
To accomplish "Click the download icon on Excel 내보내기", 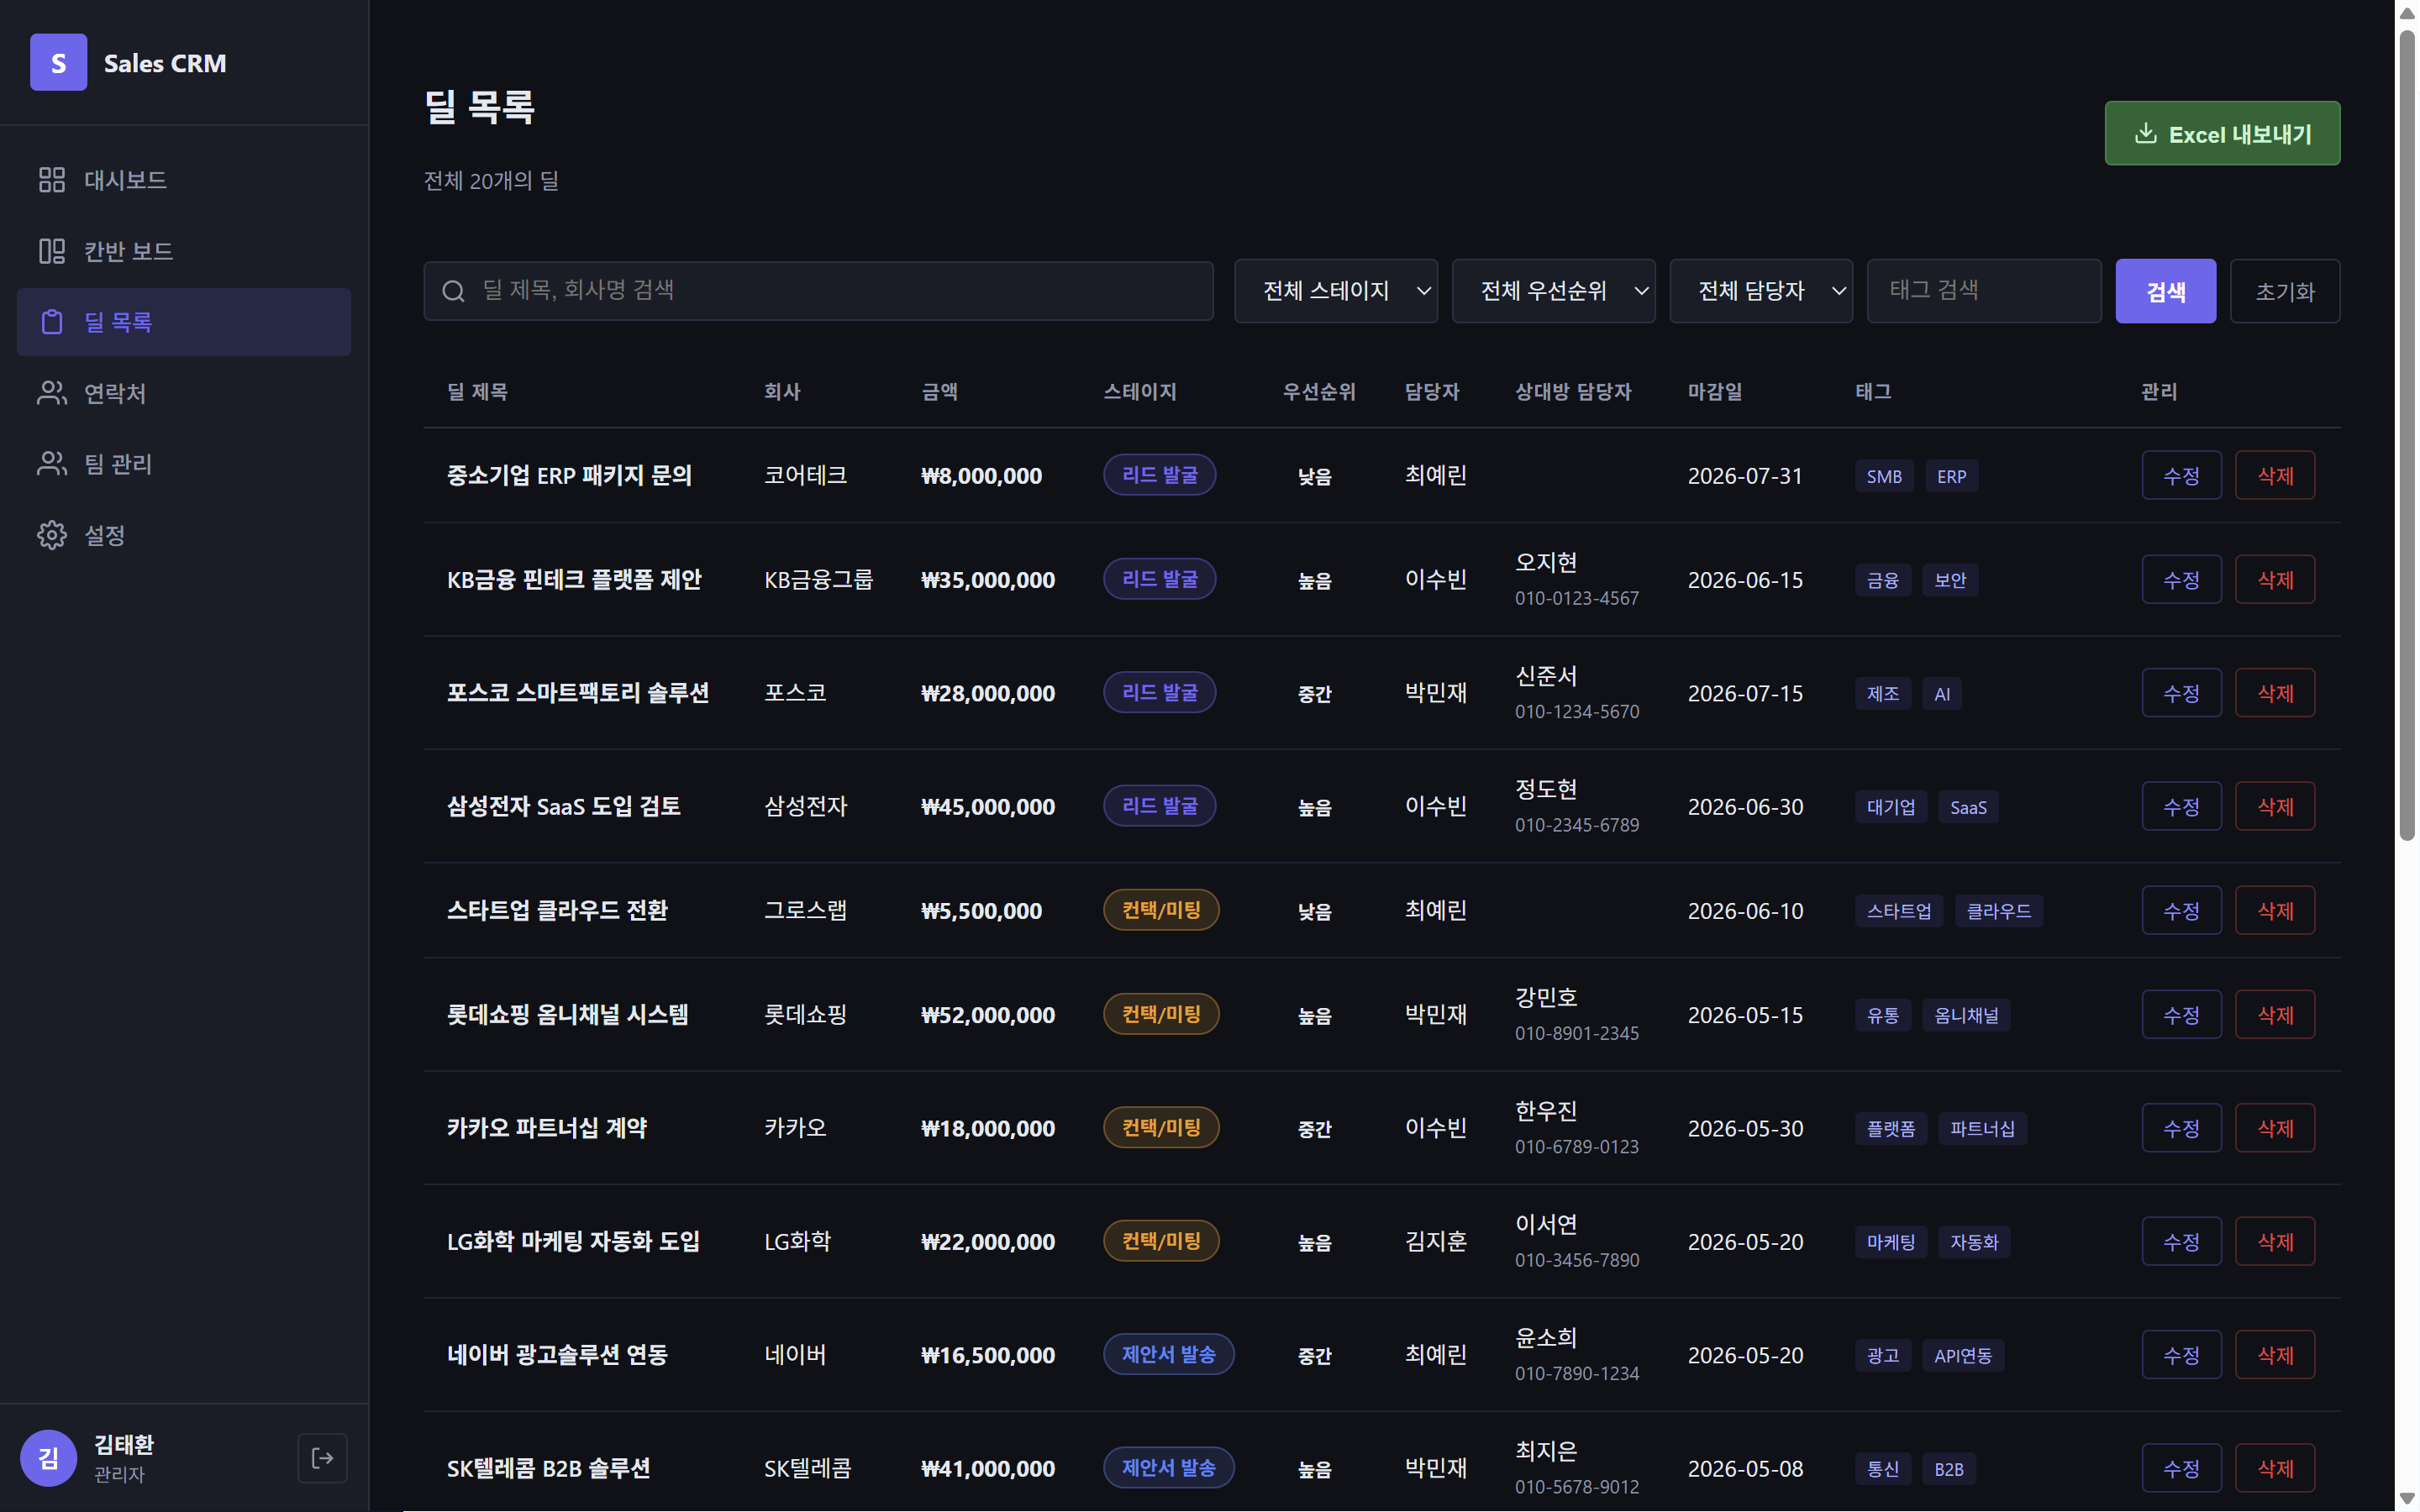I will coord(2145,134).
